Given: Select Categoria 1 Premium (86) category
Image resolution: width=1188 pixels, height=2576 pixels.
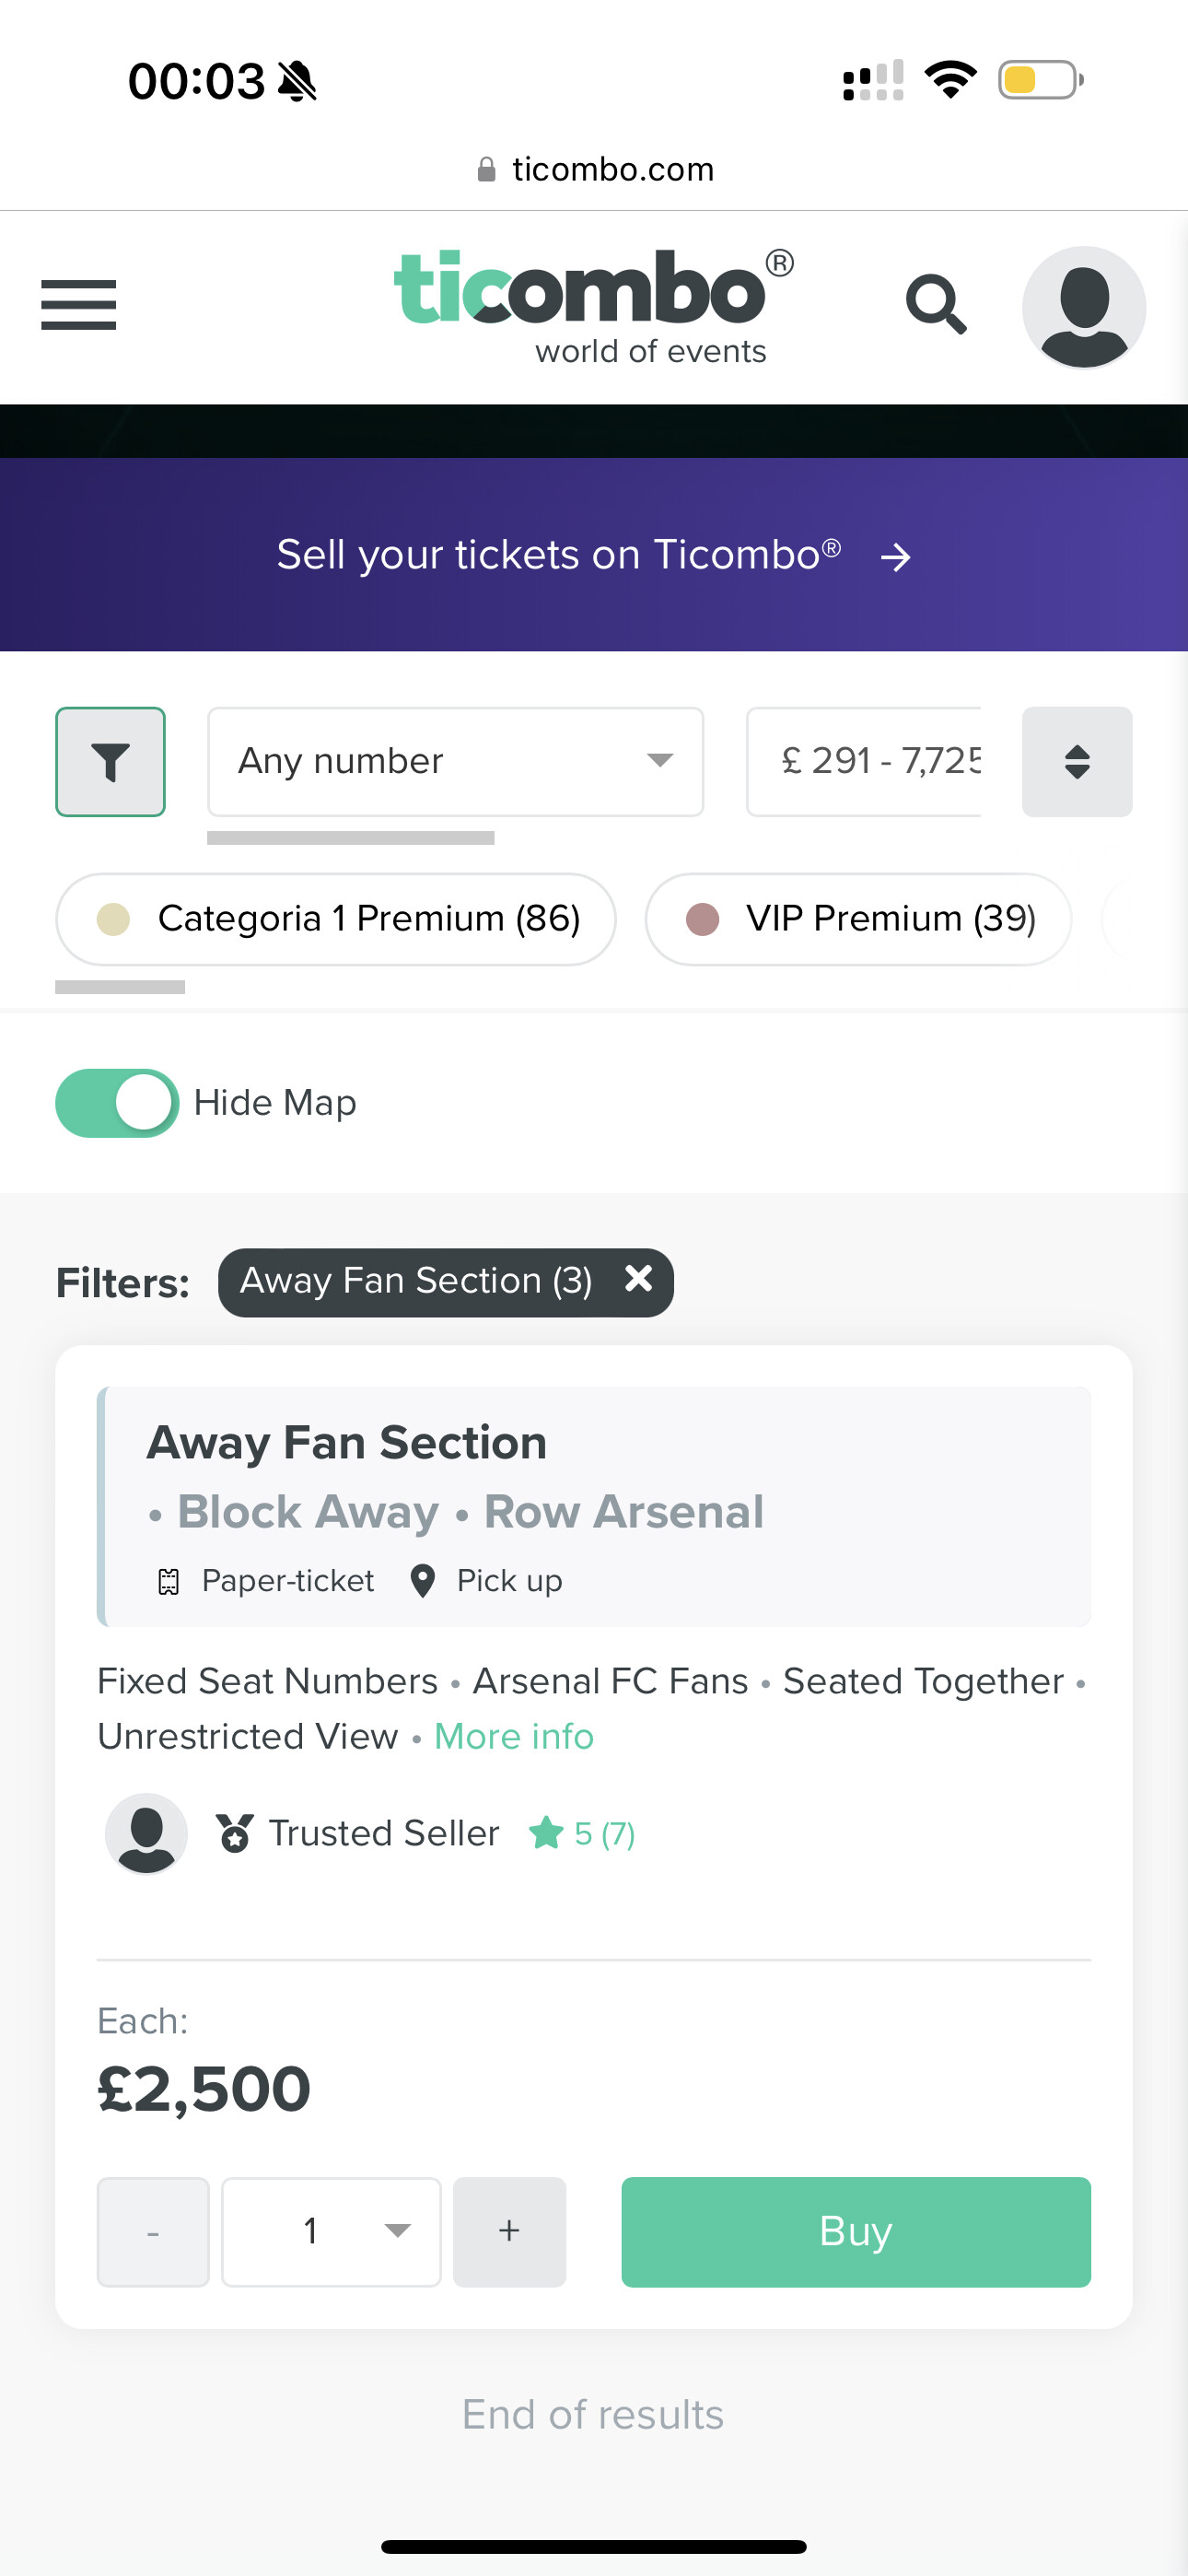Looking at the screenshot, I should pyautogui.click(x=336, y=918).
